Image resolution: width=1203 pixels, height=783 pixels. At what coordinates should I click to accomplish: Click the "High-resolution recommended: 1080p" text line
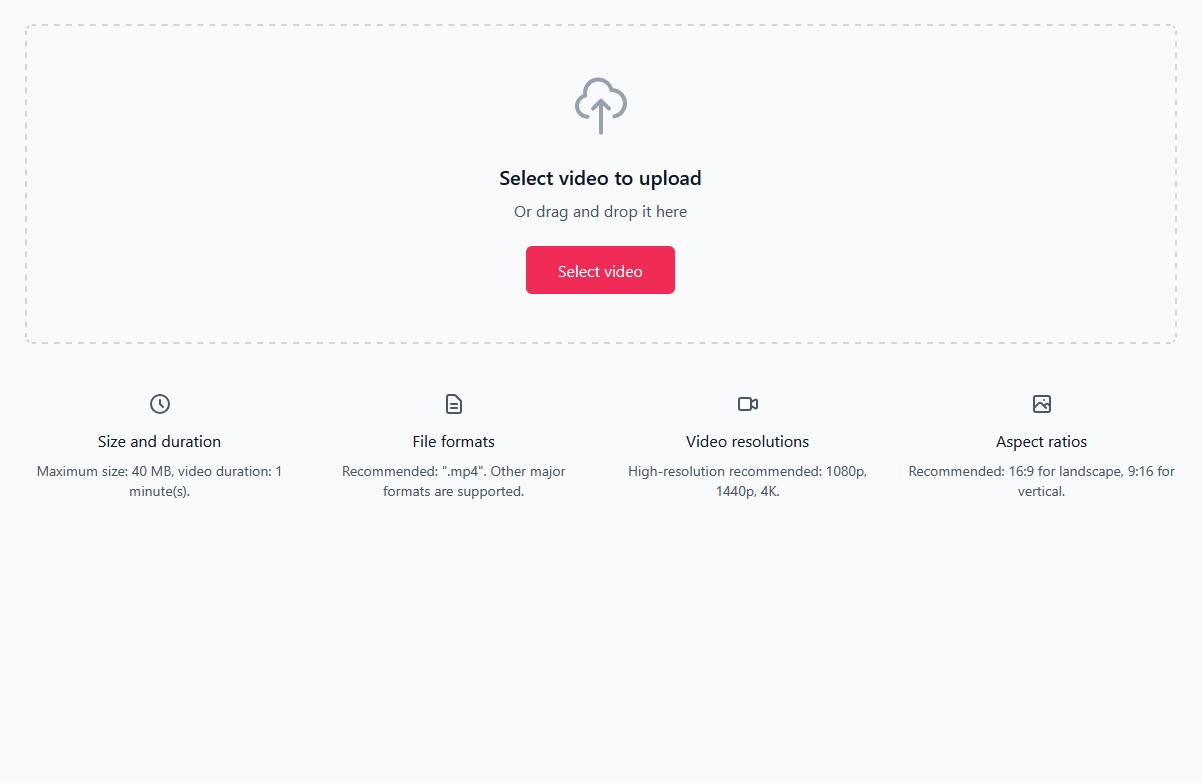(748, 471)
